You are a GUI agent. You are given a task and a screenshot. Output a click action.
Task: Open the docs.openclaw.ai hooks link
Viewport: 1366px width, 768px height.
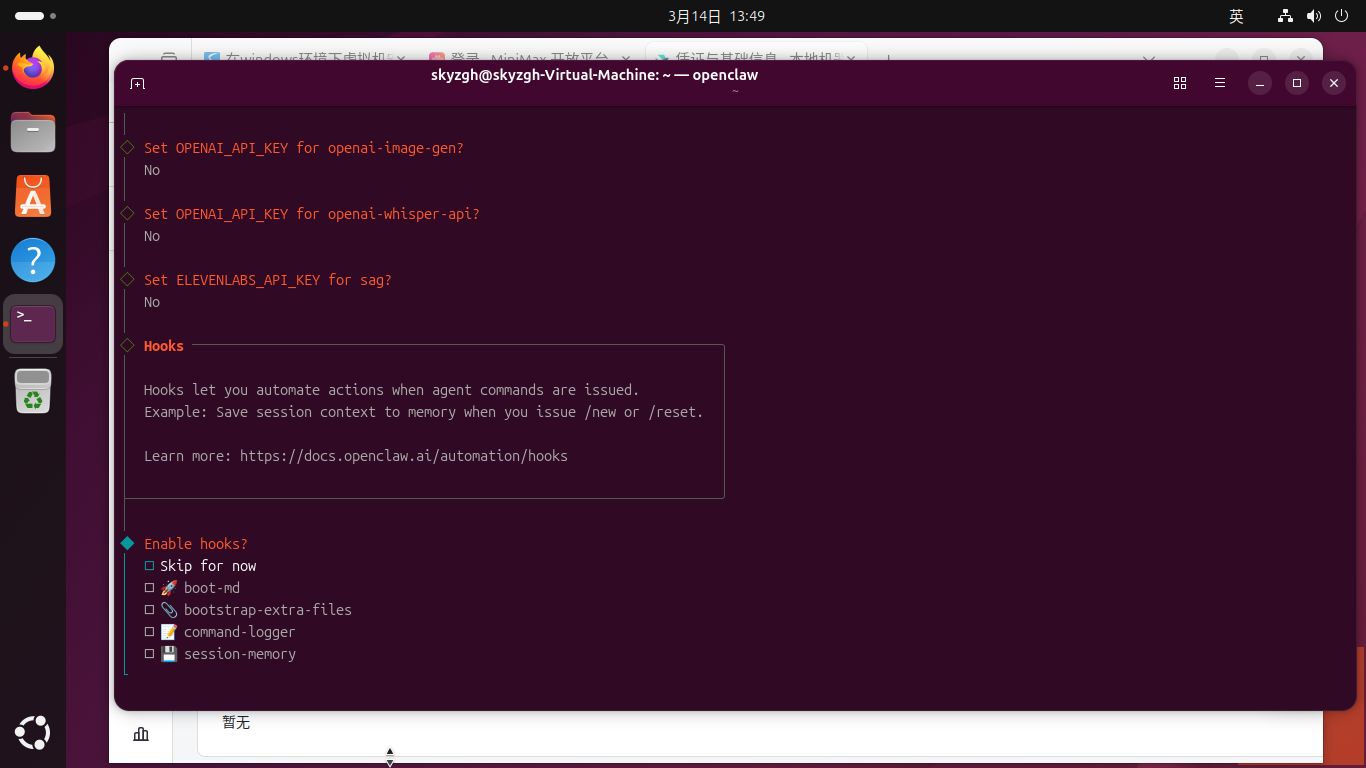[x=403, y=456]
